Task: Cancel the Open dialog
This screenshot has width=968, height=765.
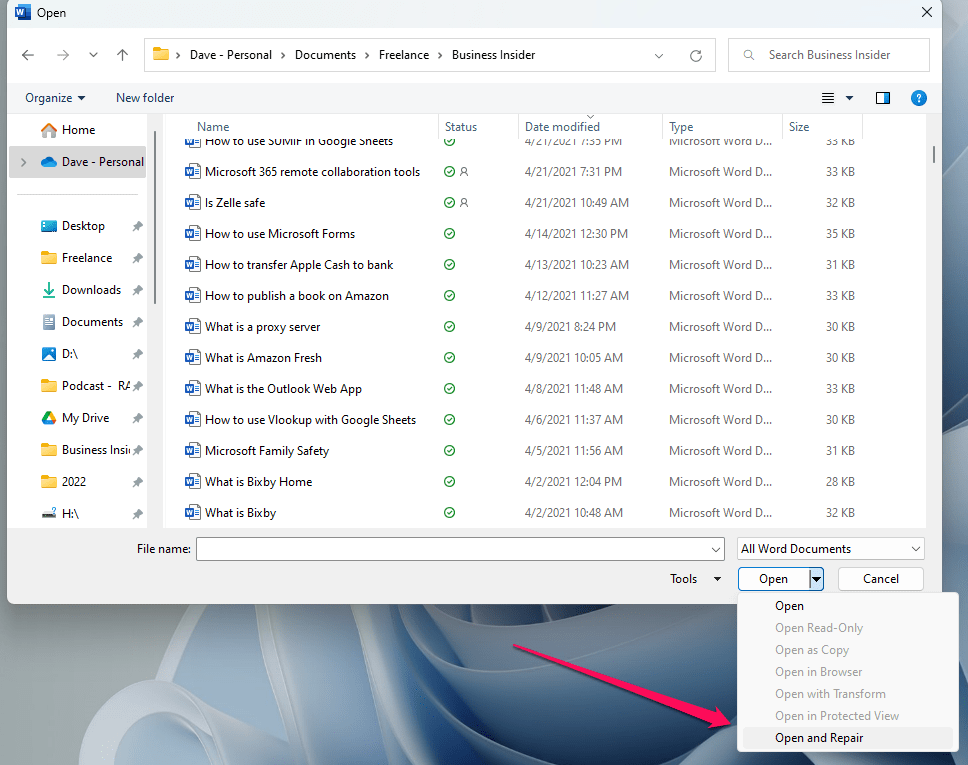Action: tap(880, 579)
